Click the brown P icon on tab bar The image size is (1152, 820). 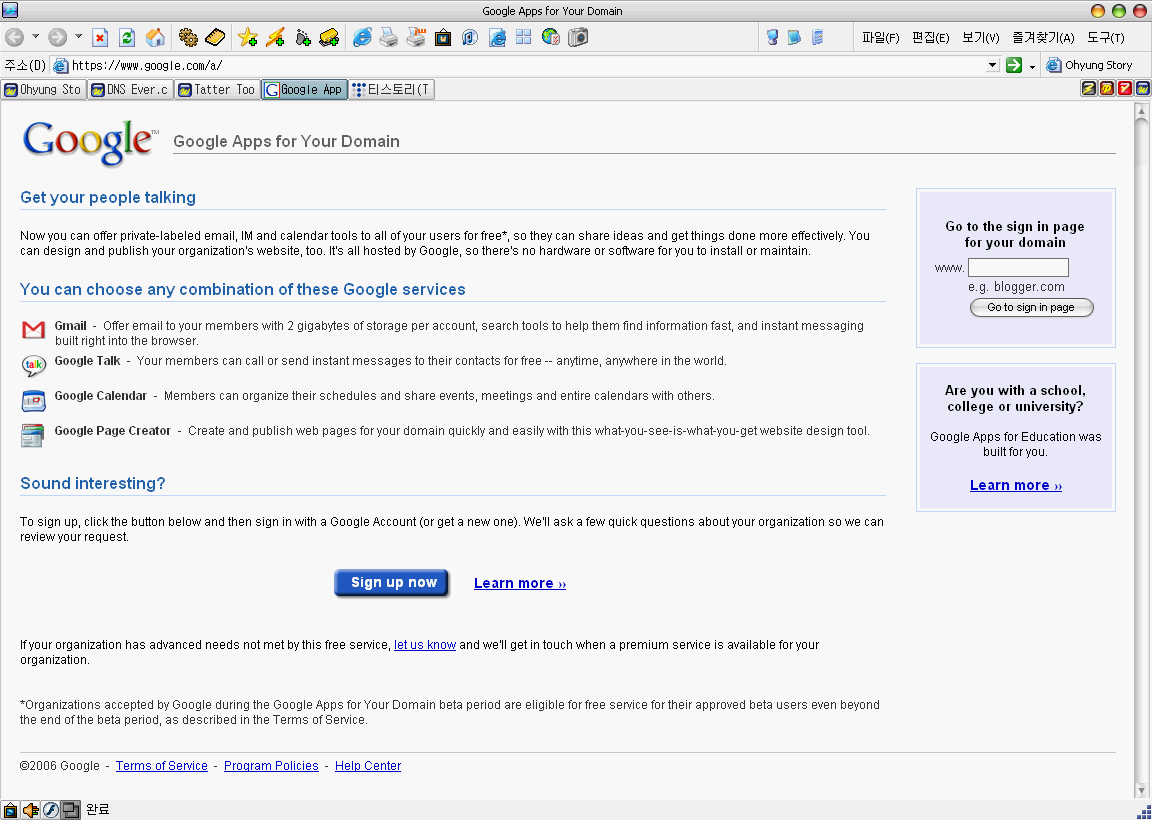[1106, 89]
